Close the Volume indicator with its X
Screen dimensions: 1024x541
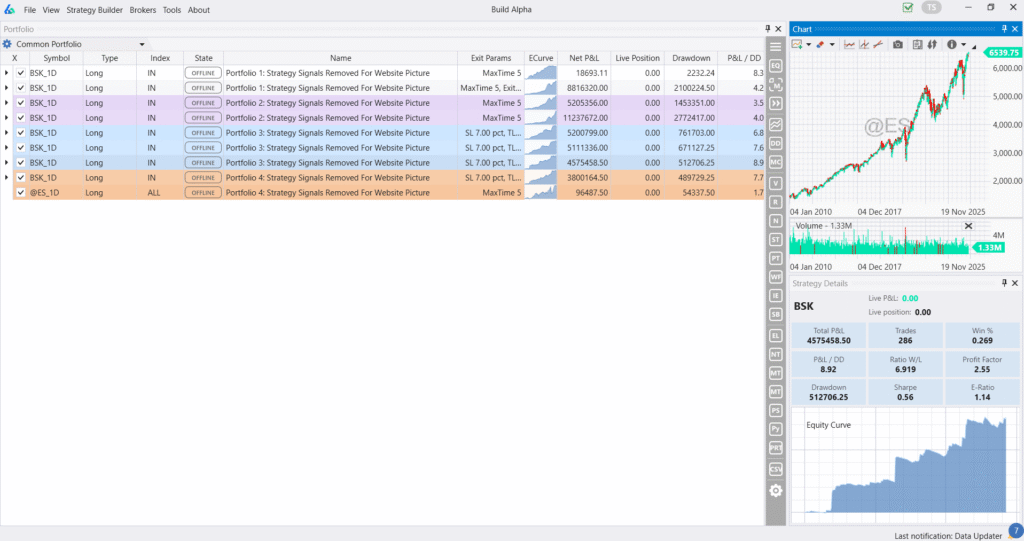(968, 226)
